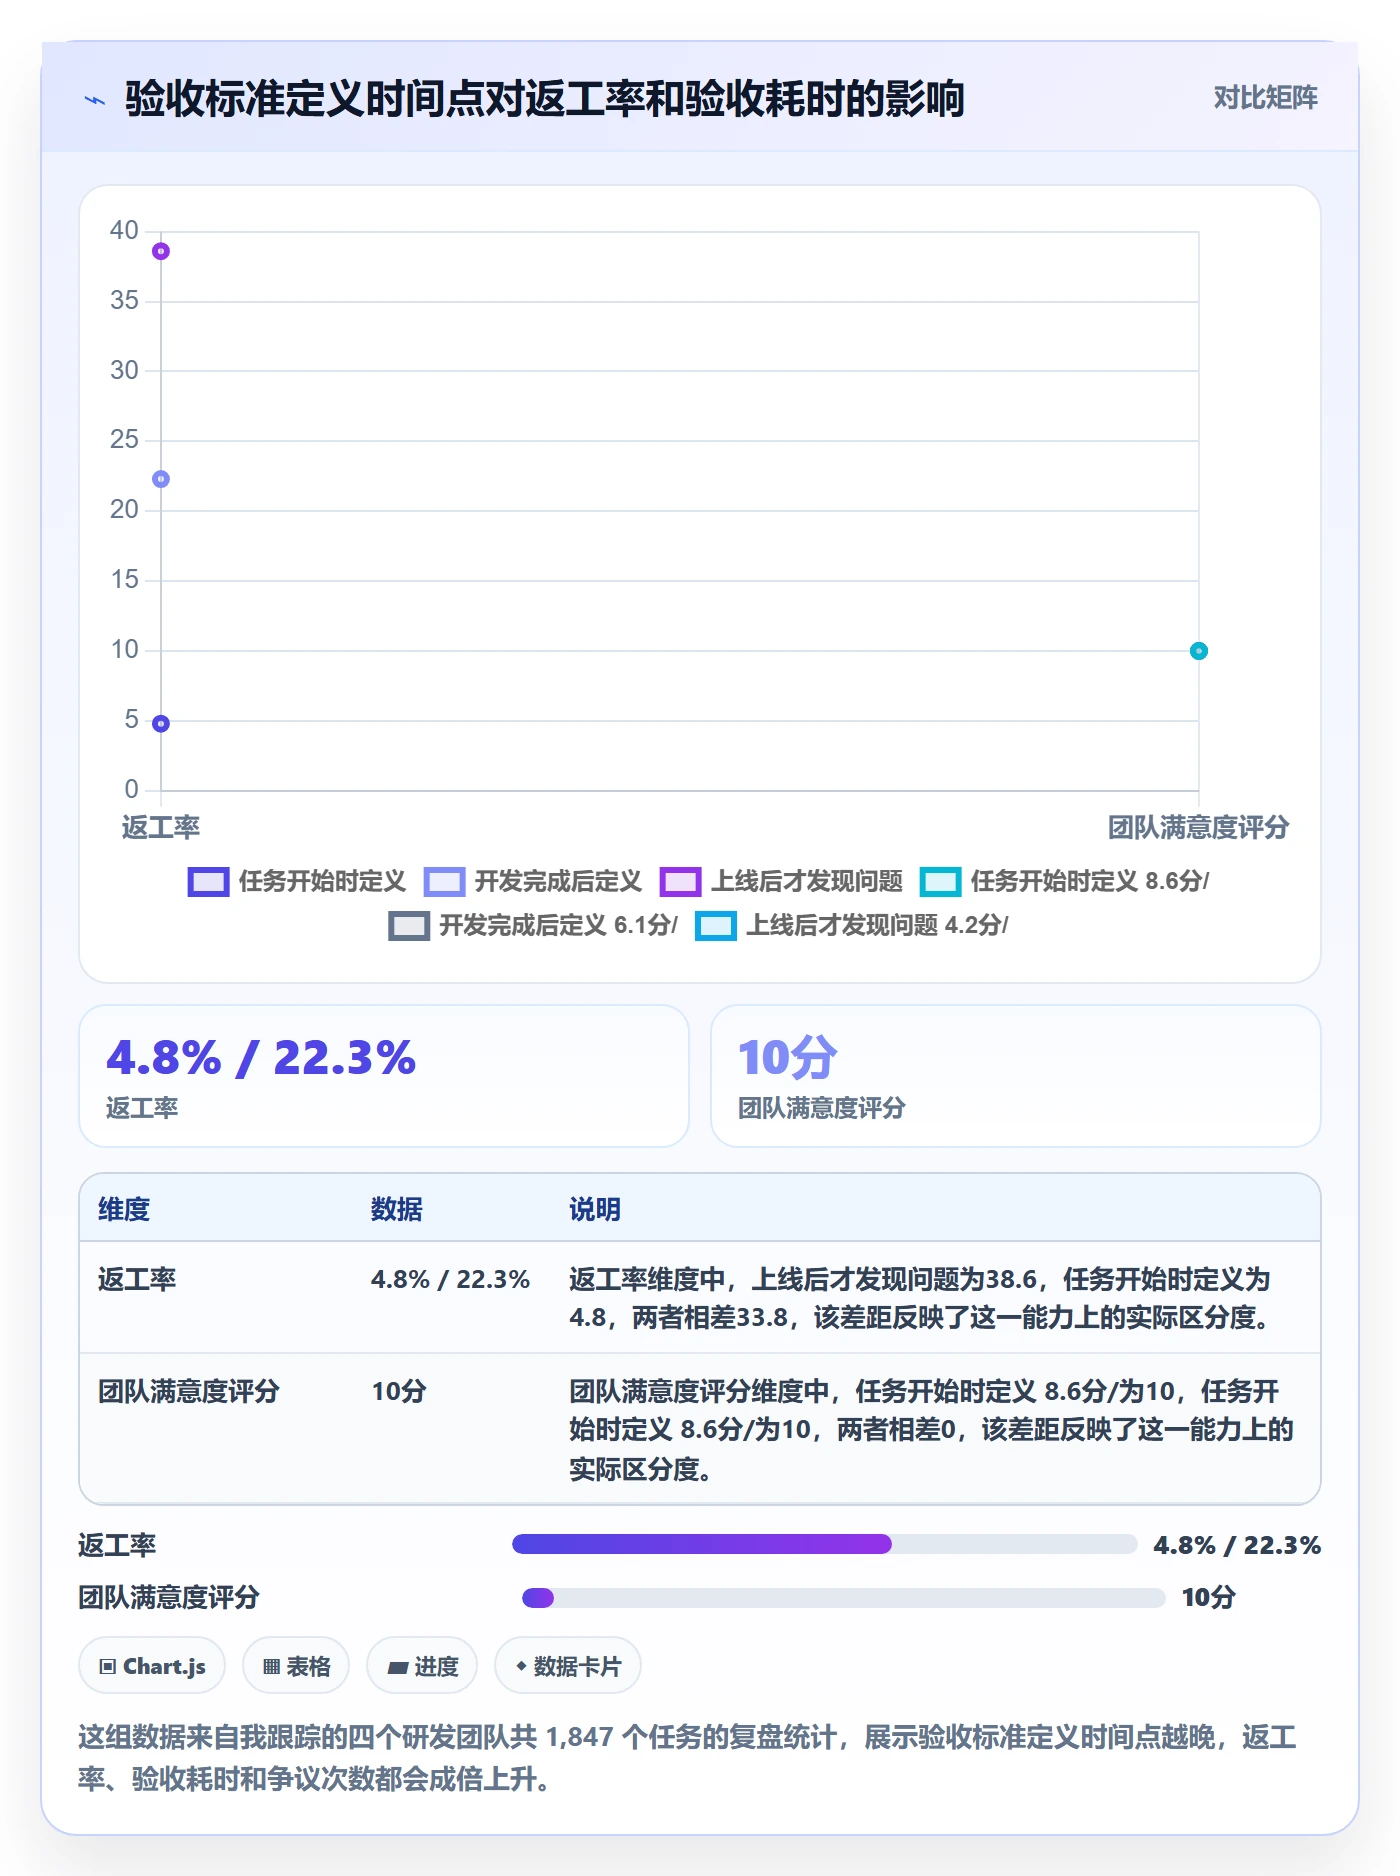Select the 表格 chip
The image size is (1400, 1876).
click(296, 1666)
